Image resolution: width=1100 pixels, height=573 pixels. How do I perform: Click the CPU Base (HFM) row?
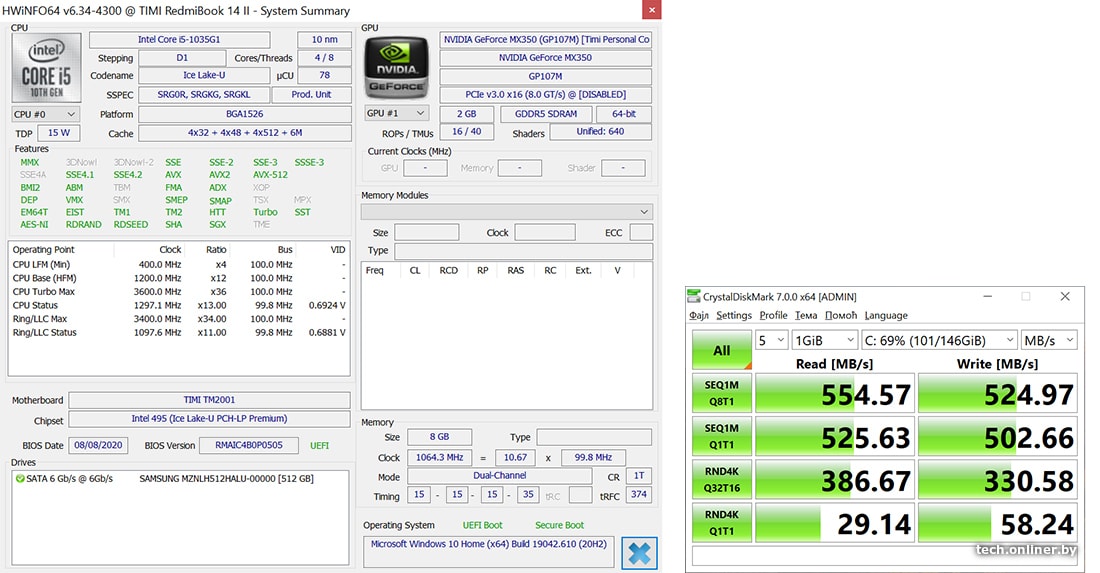pos(179,278)
